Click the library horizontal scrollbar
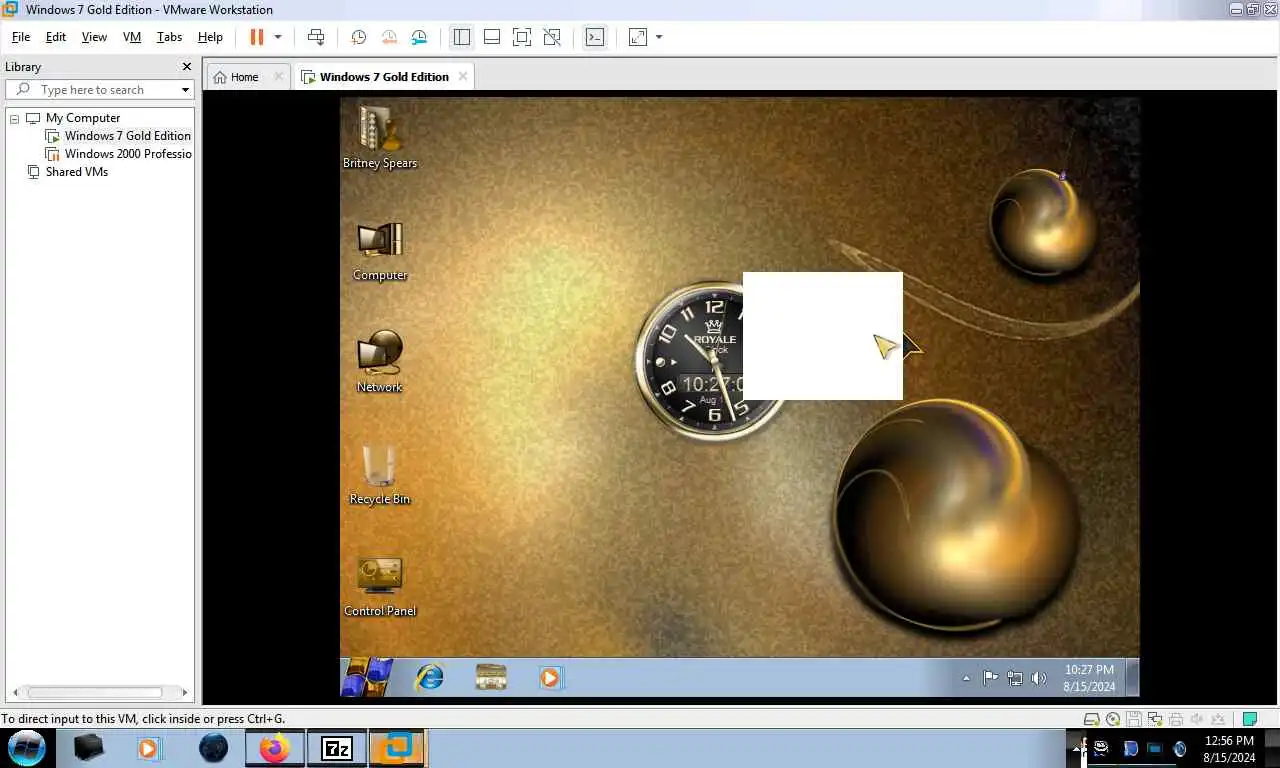The image size is (1280, 768). tap(95, 692)
